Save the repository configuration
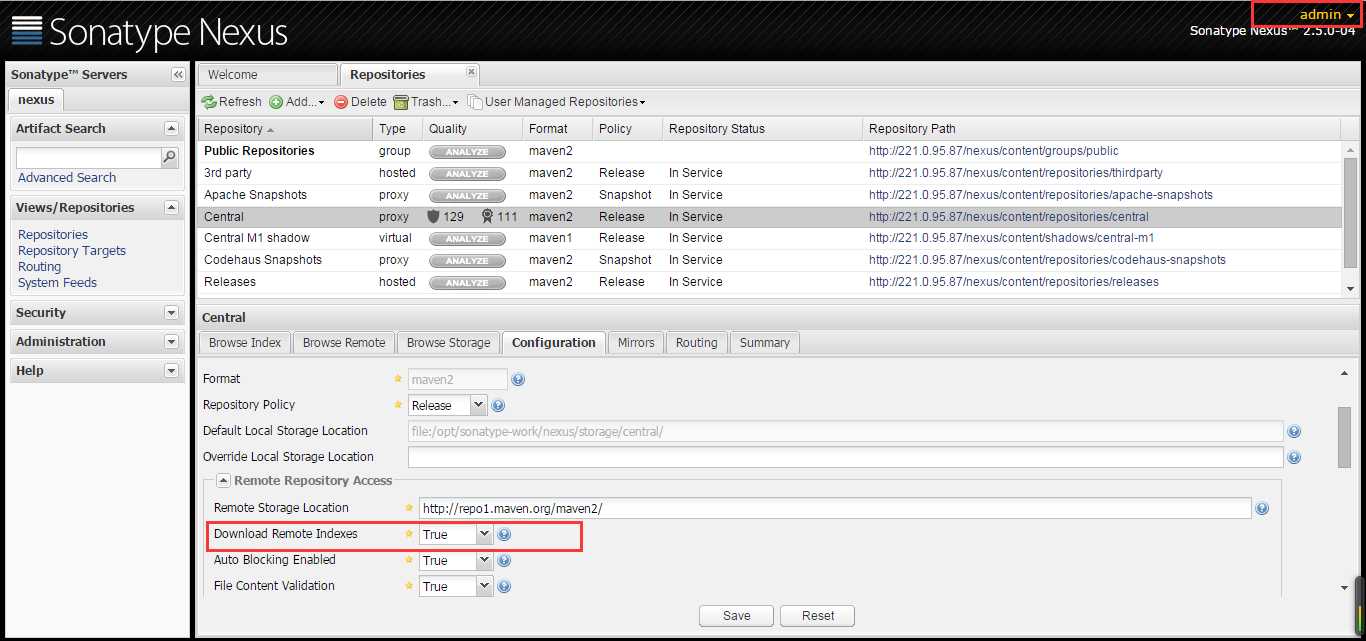Viewport: 1366px width, 641px height. 737,616
